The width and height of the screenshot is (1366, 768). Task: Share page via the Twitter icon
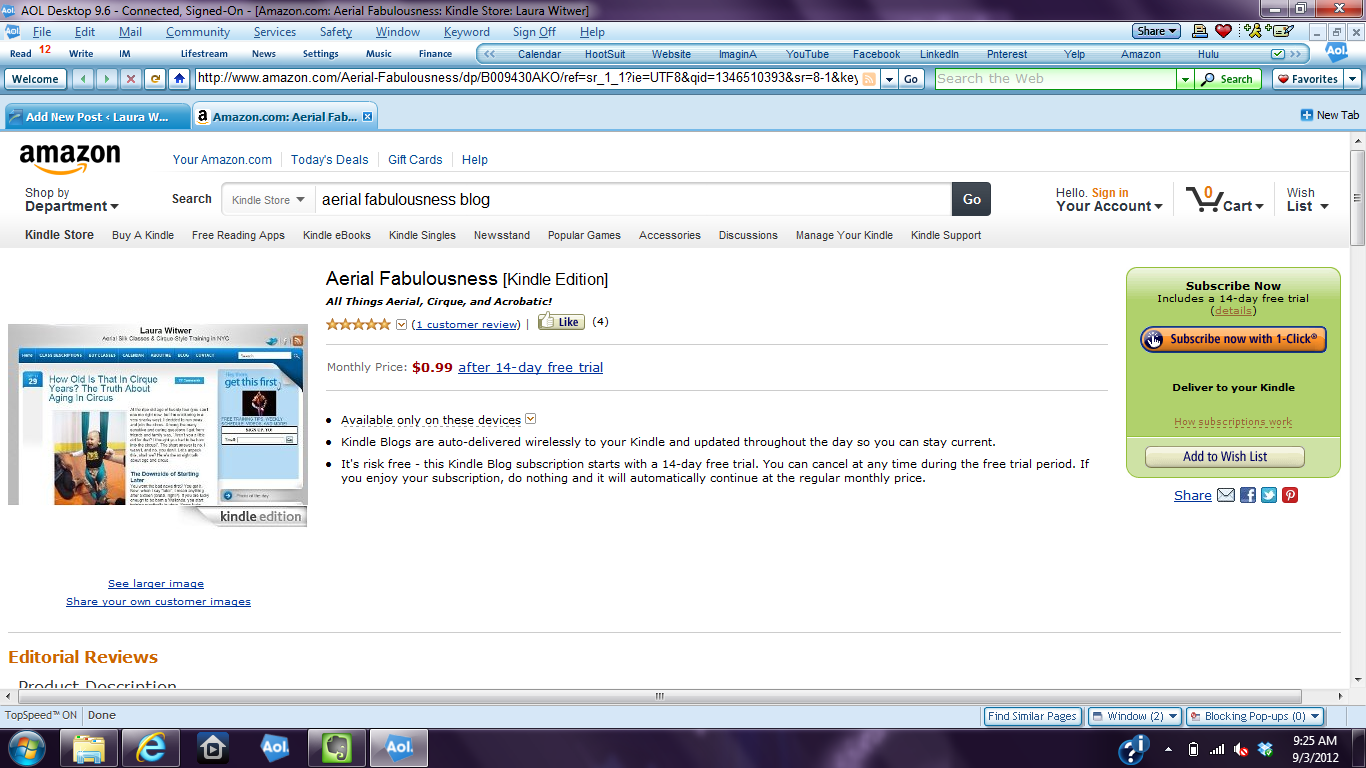(1269, 495)
